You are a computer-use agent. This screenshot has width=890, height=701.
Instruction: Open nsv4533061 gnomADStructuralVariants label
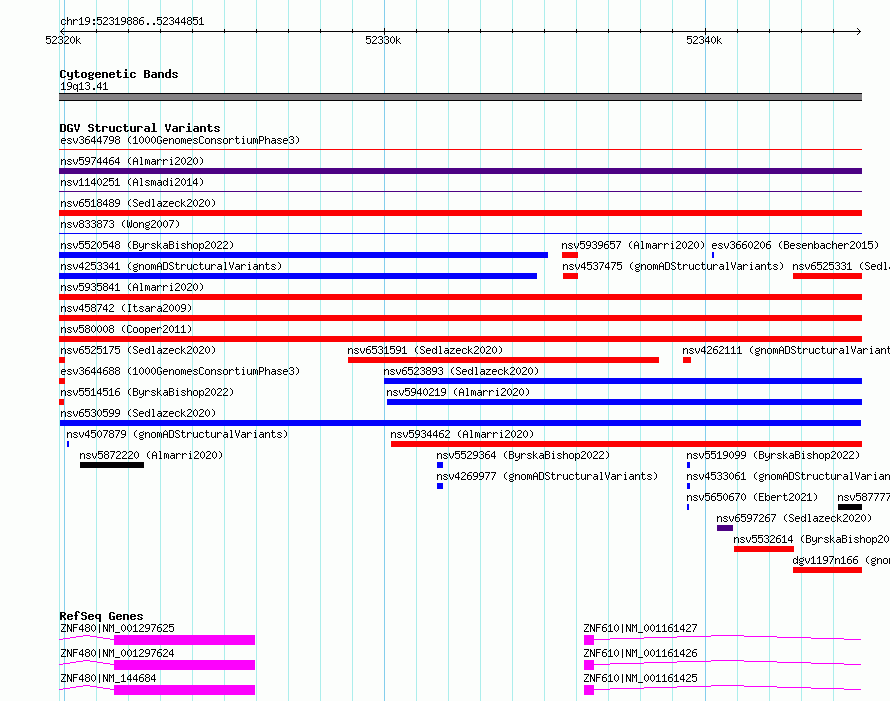click(x=788, y=476)
